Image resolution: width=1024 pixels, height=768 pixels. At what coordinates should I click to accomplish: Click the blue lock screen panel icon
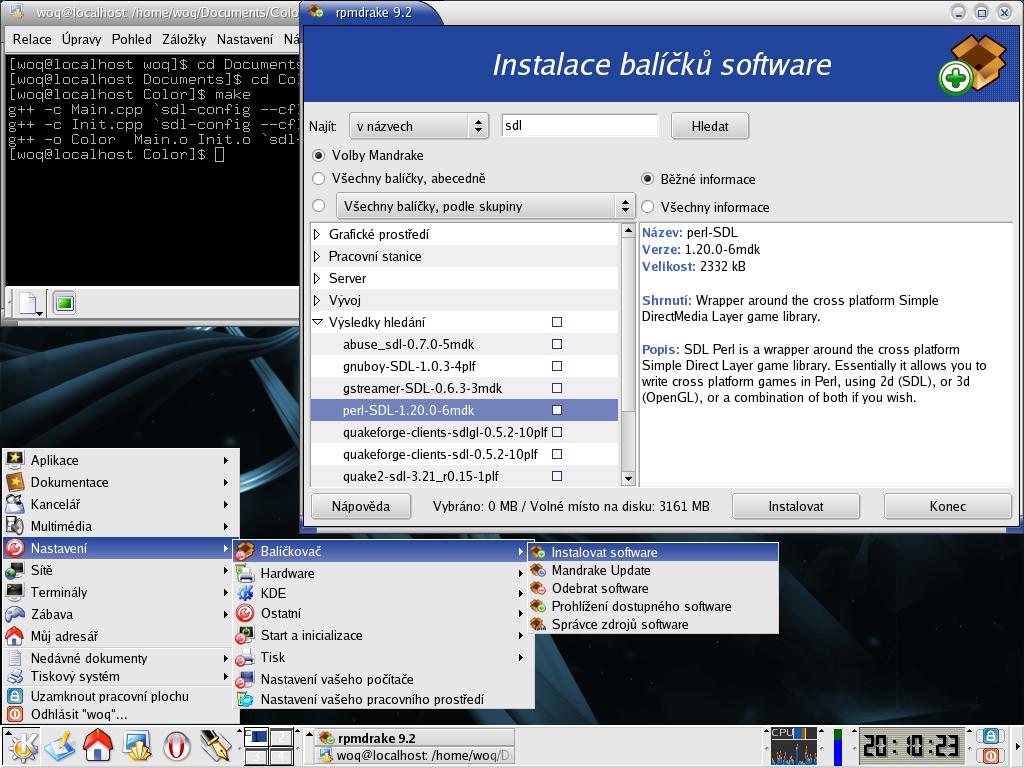pyautogui.click(x=991, y=737)
